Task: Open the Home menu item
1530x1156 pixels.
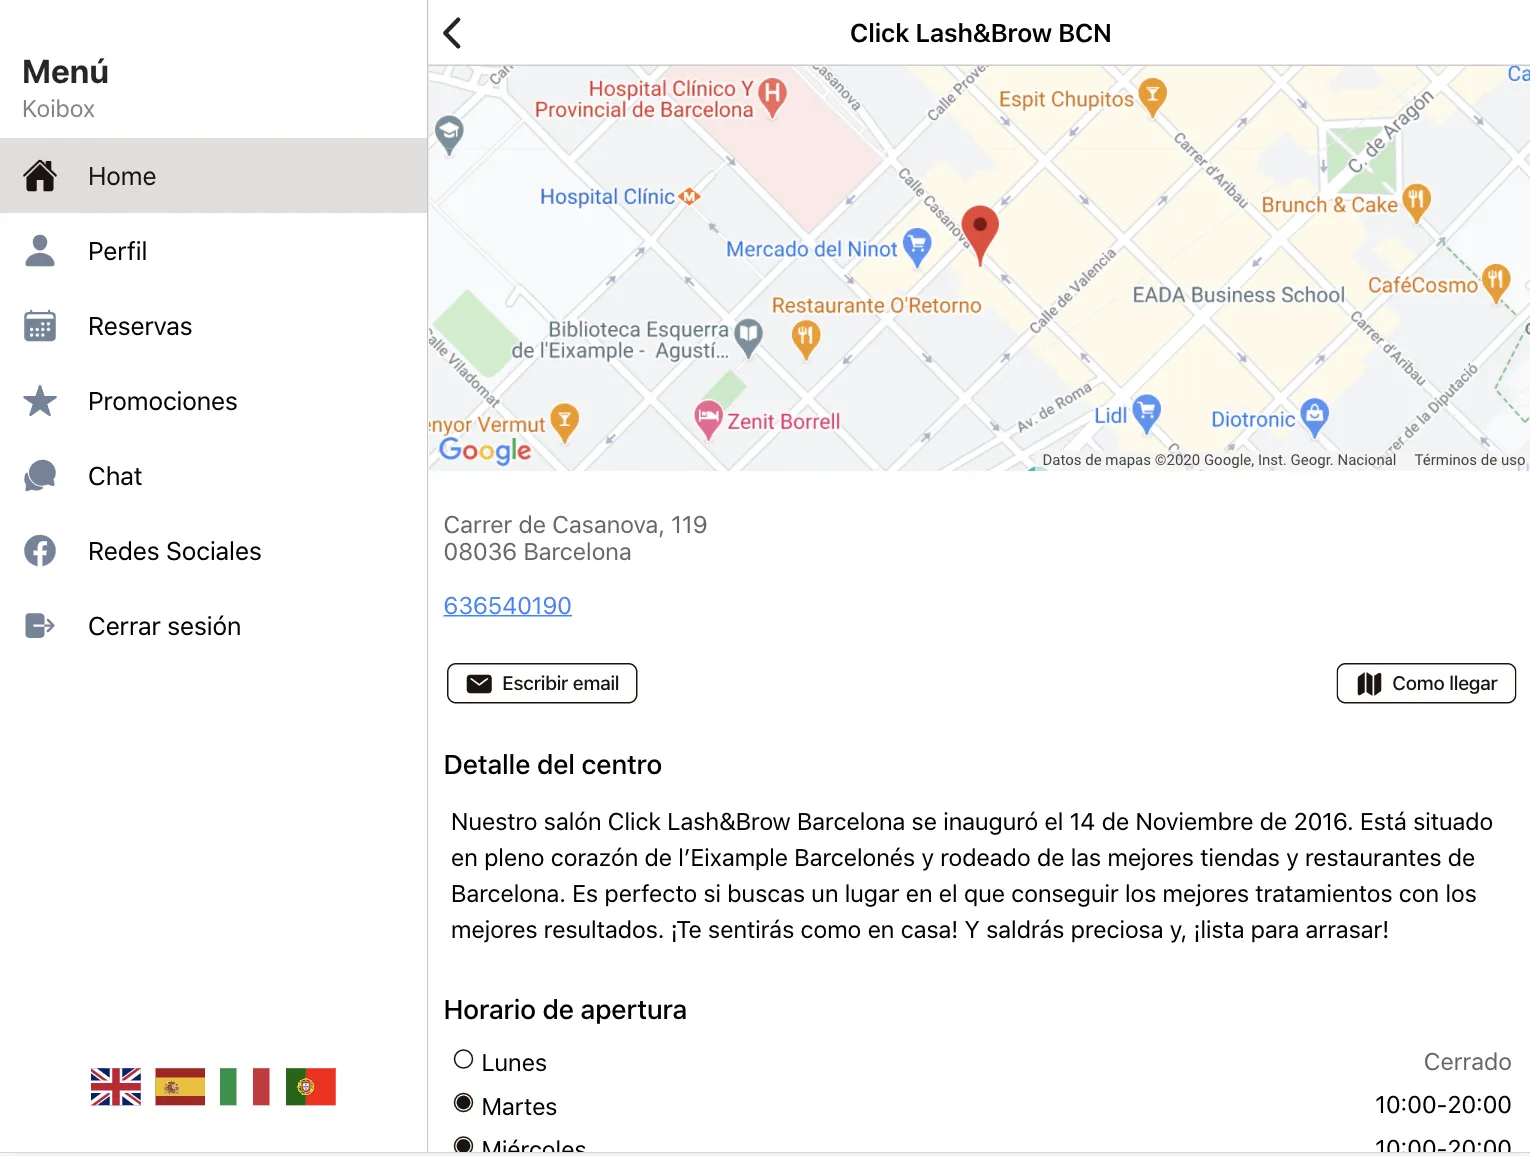Action: [x=122, y=176]
